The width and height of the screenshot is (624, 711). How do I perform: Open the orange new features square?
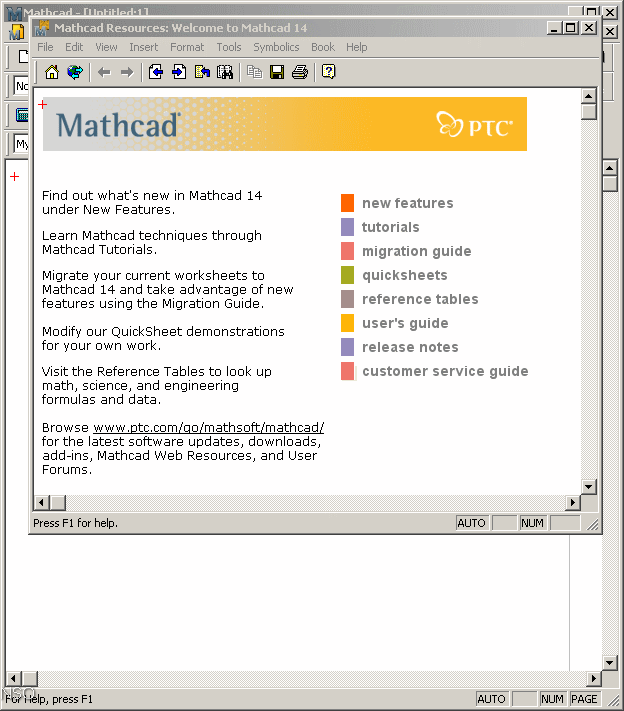[347, 203]
